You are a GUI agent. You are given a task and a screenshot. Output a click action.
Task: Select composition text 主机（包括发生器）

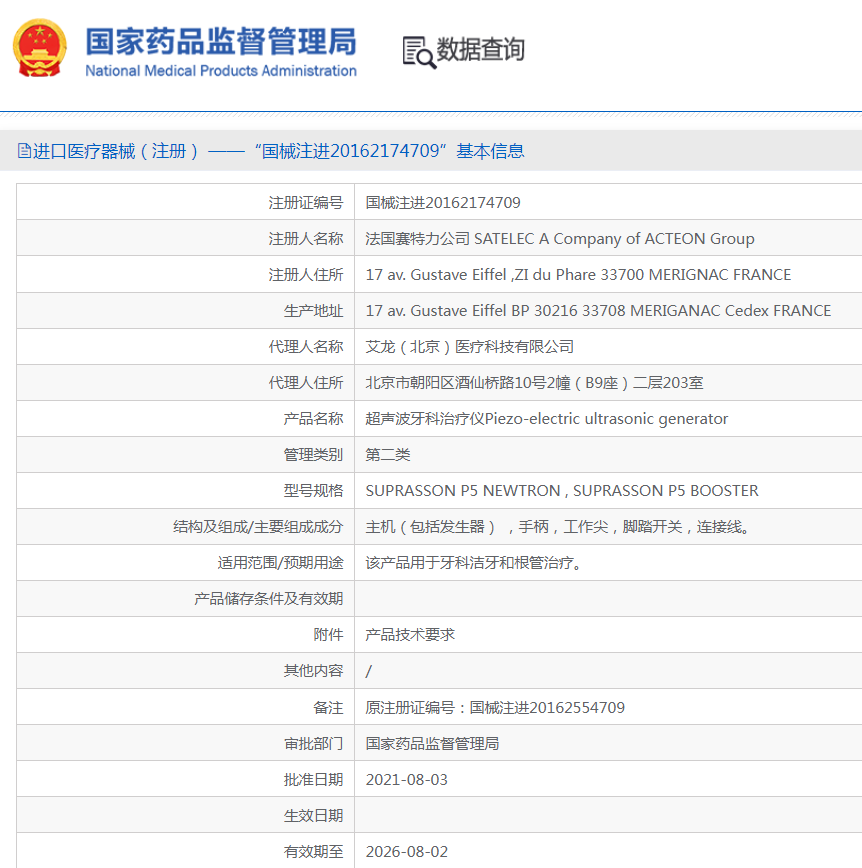(559, 526)
